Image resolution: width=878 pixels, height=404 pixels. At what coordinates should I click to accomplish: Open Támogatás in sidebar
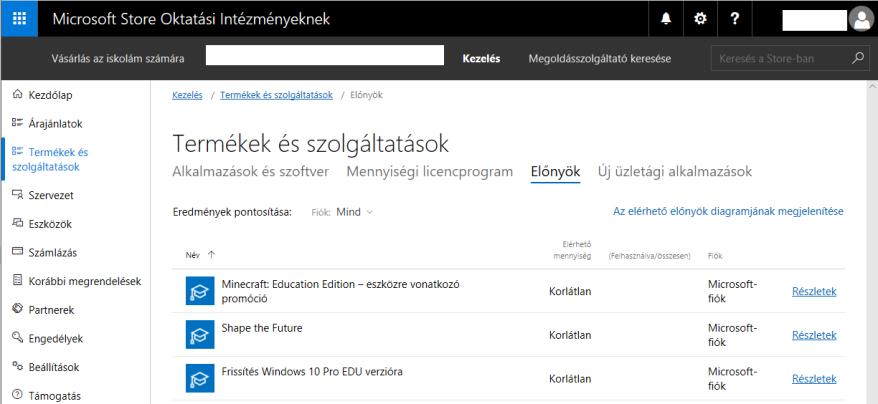click(55, 396)
